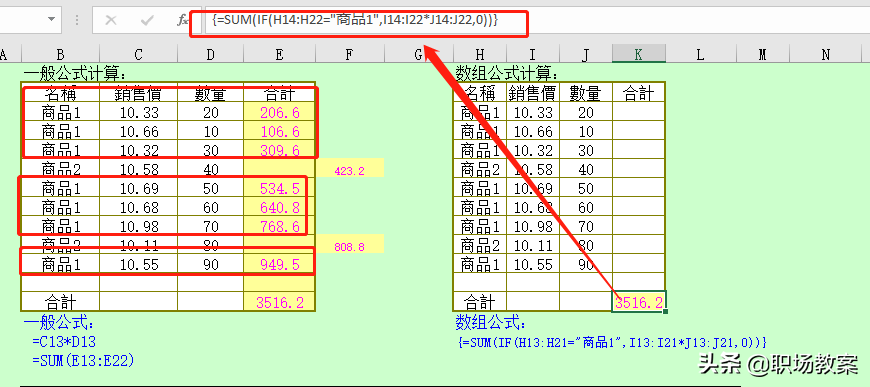The height and width of the screenshot is (387, 870).
Task: Click the left table 數量 header cell
Action: tap(210, 94)
